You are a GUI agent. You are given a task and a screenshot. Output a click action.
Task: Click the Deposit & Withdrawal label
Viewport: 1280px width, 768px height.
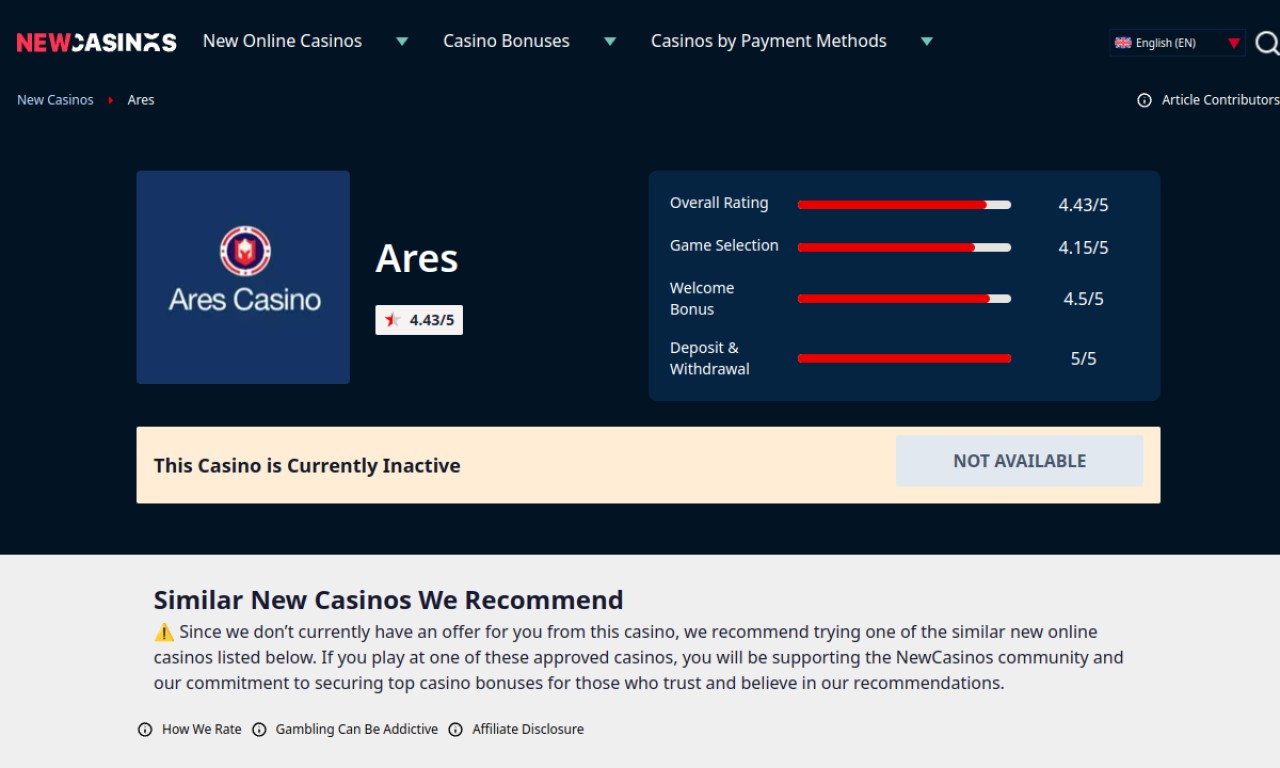point(709,358)
